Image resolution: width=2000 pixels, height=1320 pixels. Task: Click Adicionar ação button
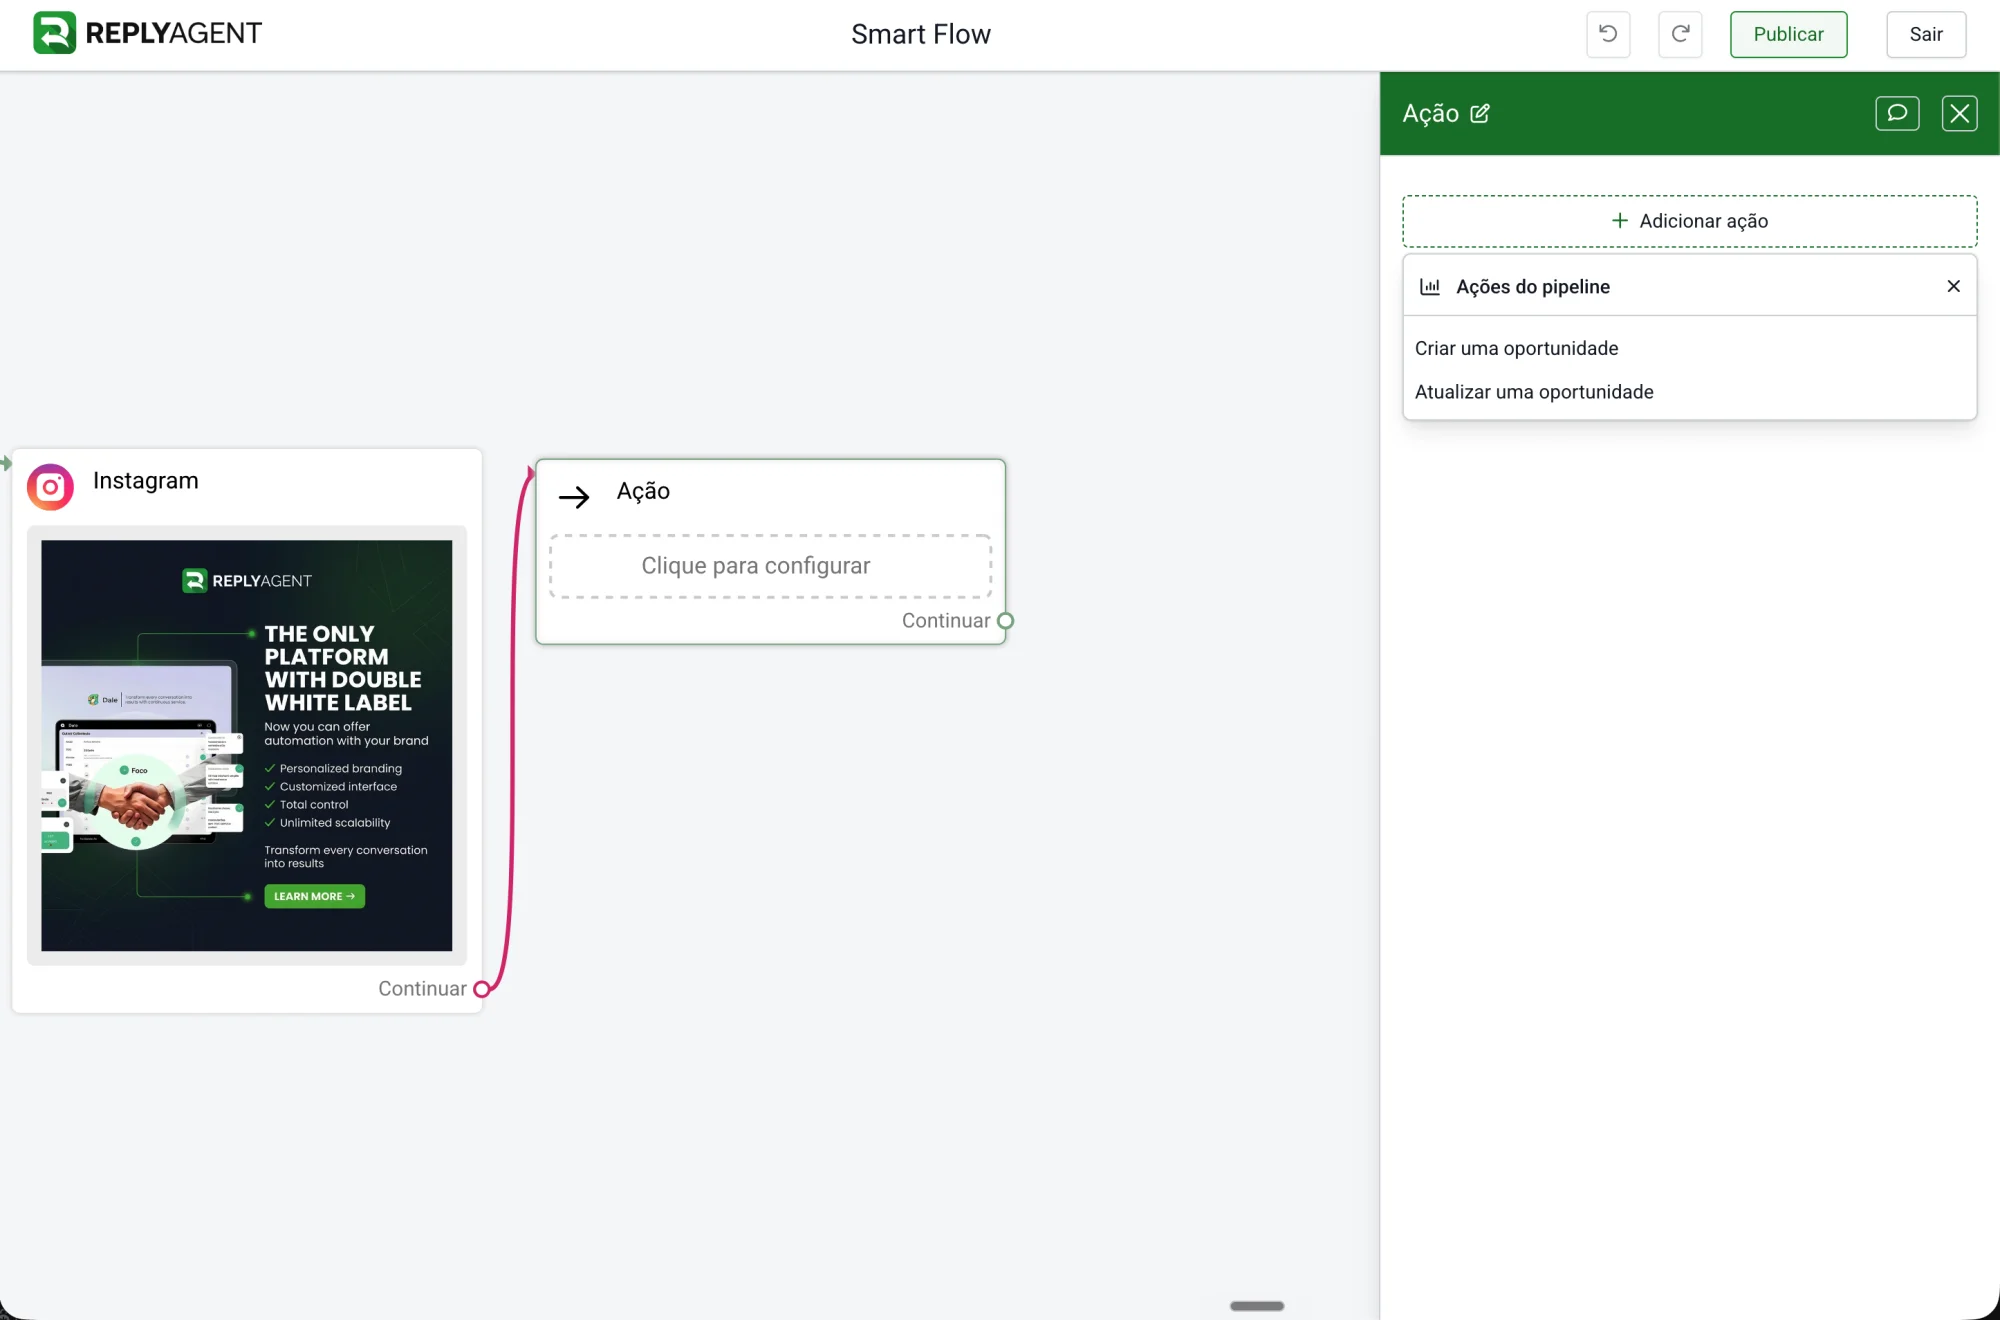1689,221
